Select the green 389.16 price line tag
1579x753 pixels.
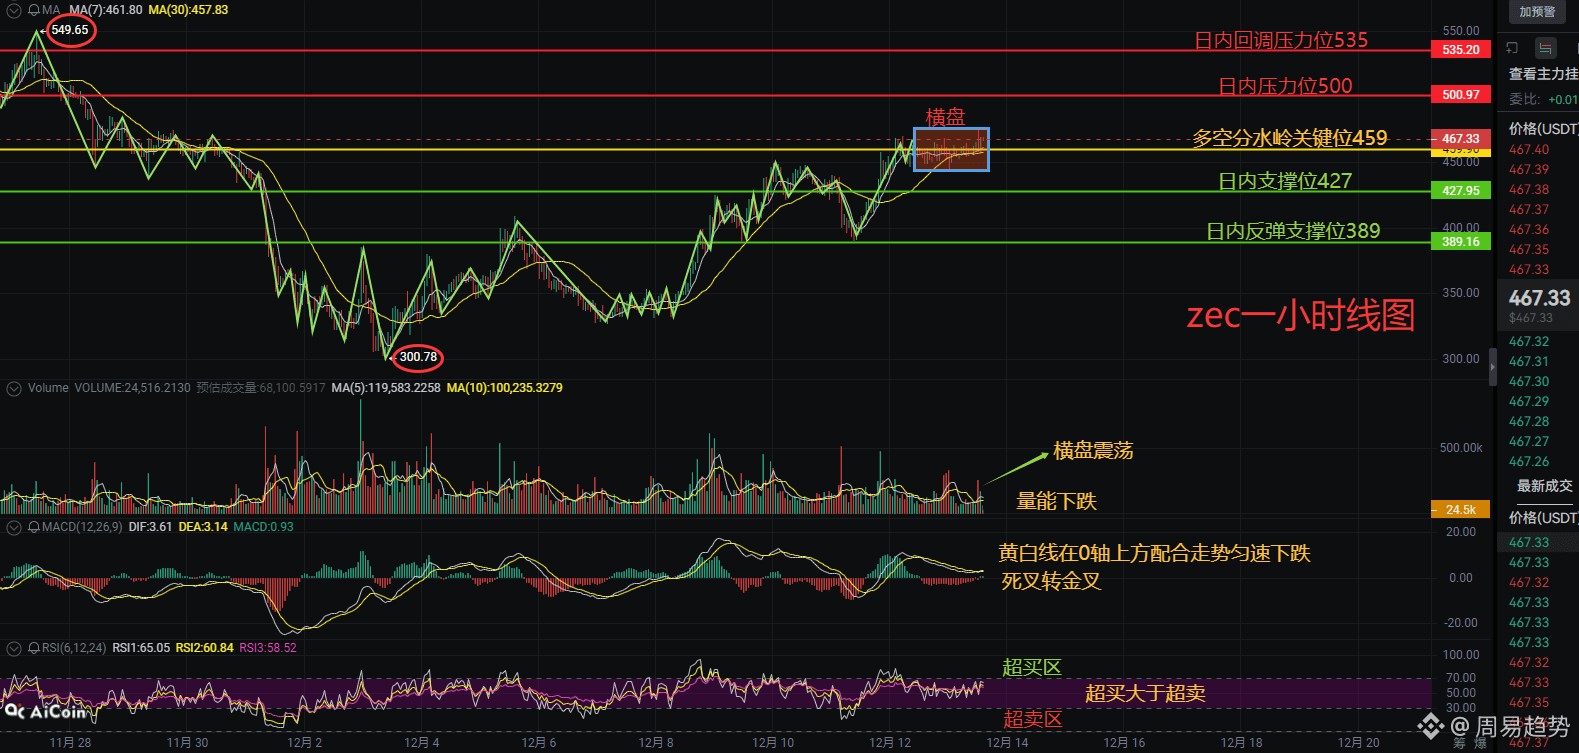[1461, 242]
